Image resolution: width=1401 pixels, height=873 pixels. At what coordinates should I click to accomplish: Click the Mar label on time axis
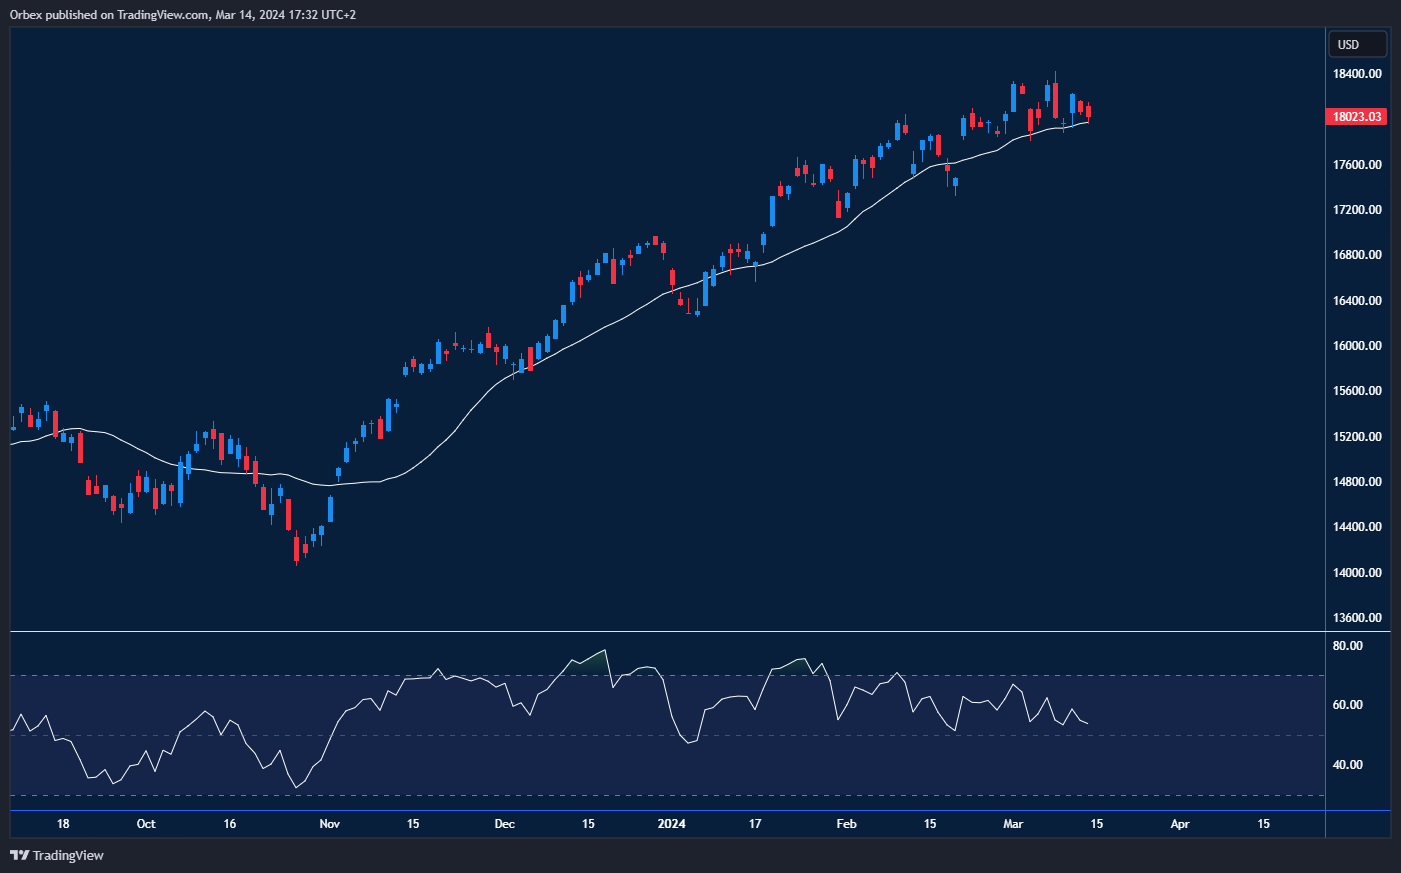[1013, 824]
